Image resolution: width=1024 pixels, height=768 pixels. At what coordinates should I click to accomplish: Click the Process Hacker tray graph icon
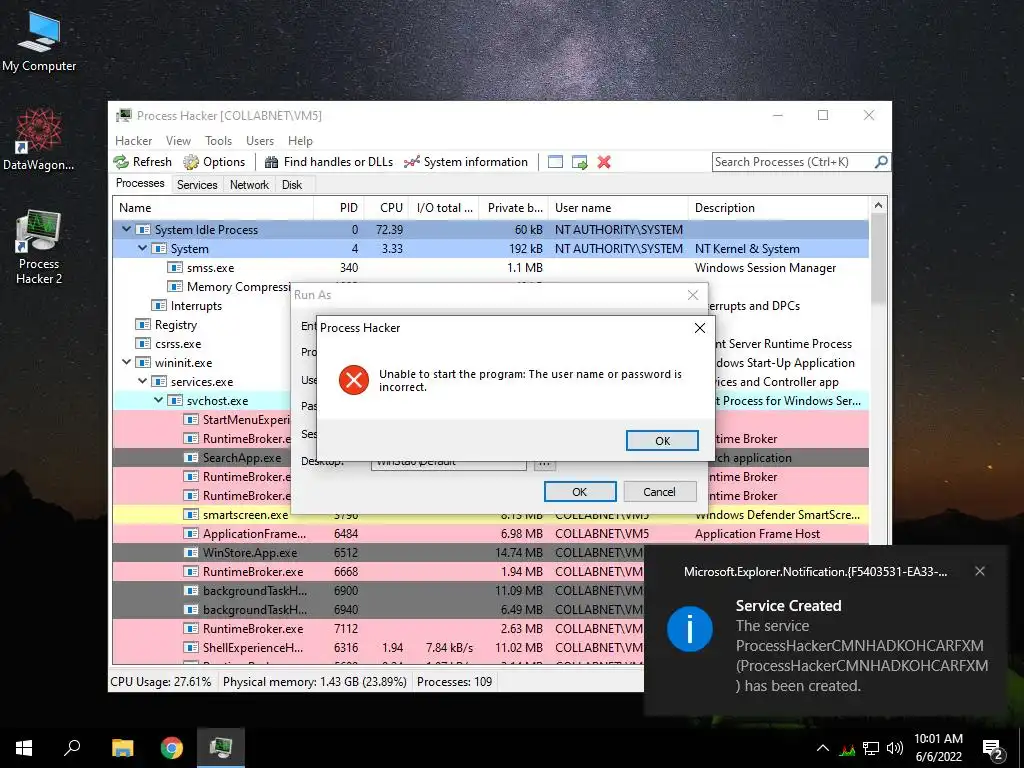pos(848,748)
